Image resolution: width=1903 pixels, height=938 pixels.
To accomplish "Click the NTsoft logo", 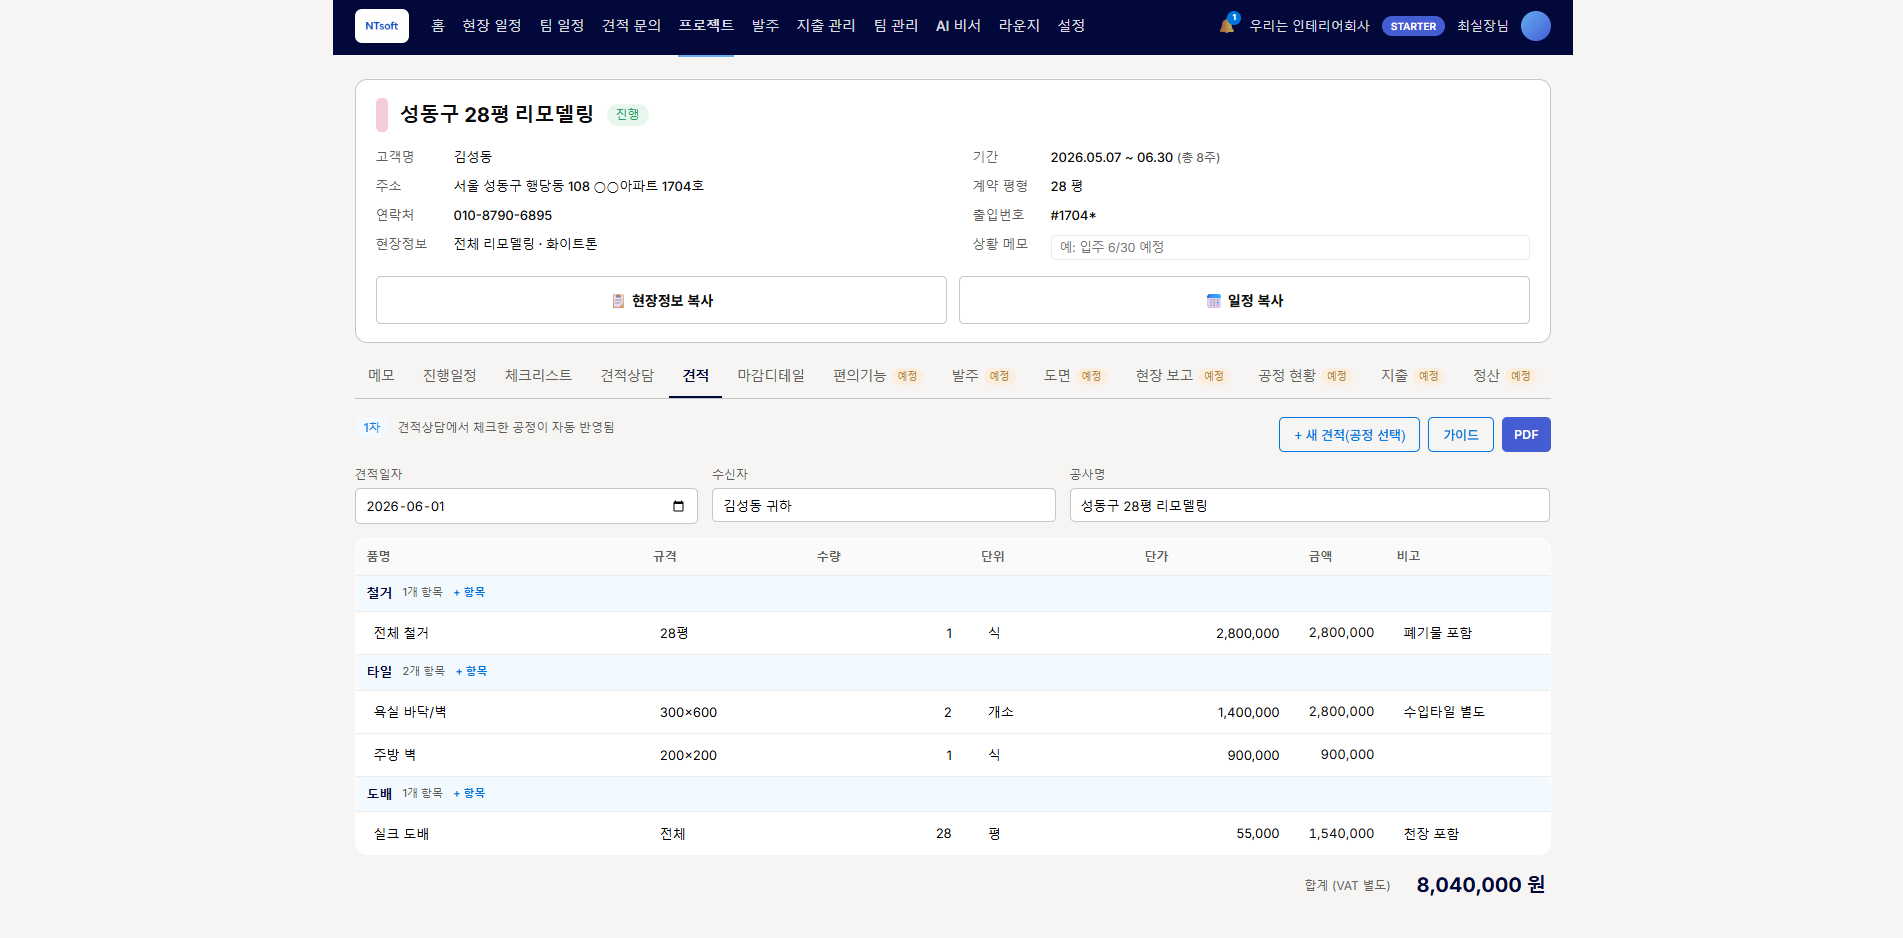I will (x=382, y=26).
